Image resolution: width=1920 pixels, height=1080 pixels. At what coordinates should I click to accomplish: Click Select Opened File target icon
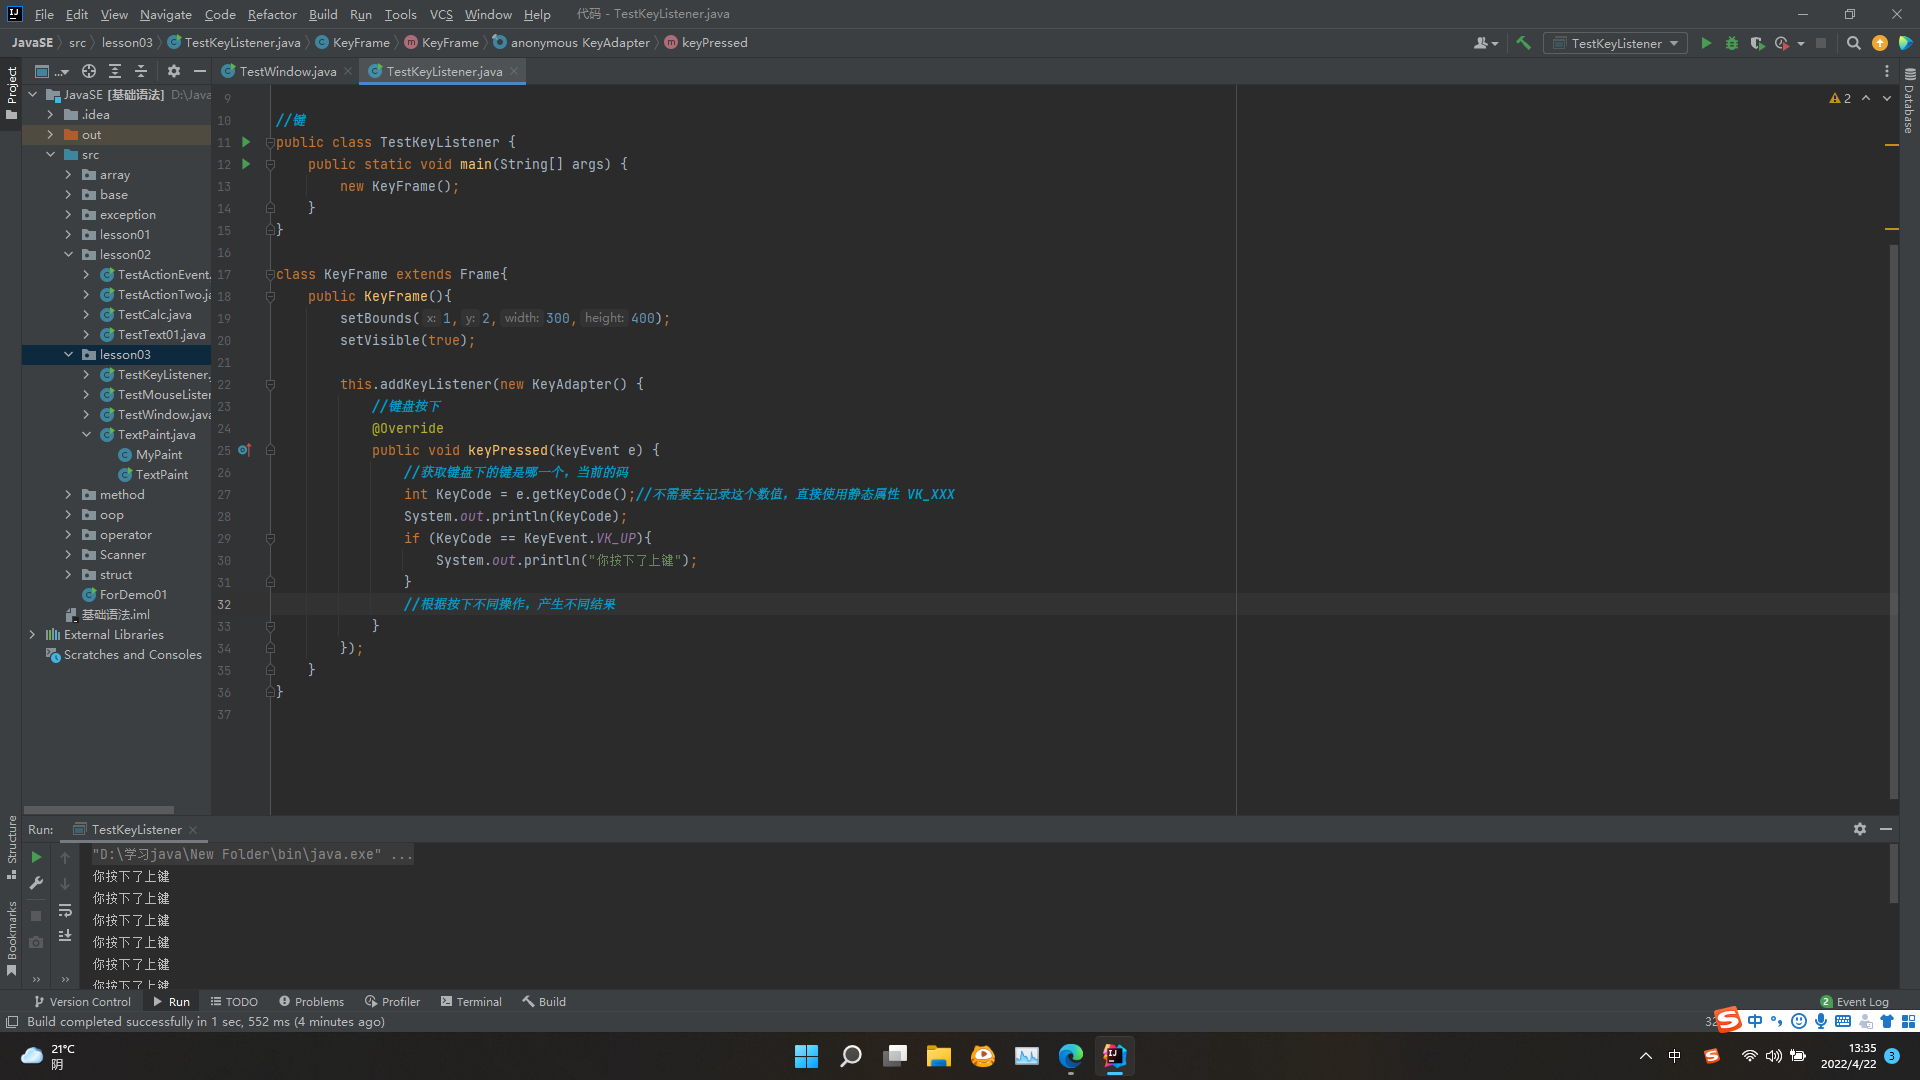pyautogui.click(x=89, y=71)
